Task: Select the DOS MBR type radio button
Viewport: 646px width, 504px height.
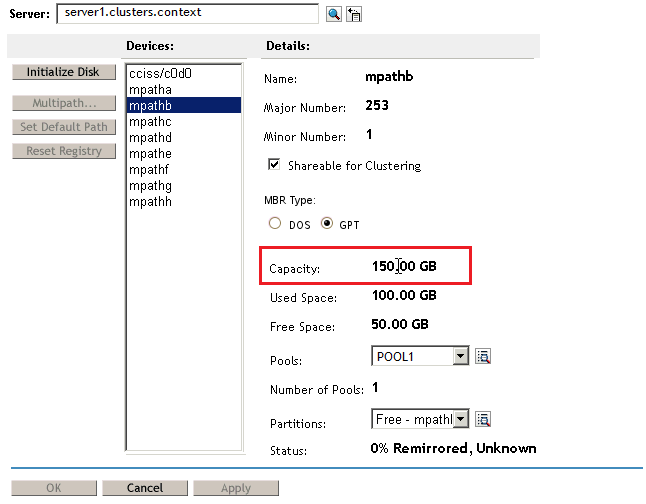Action: click(x=275, y=223)
